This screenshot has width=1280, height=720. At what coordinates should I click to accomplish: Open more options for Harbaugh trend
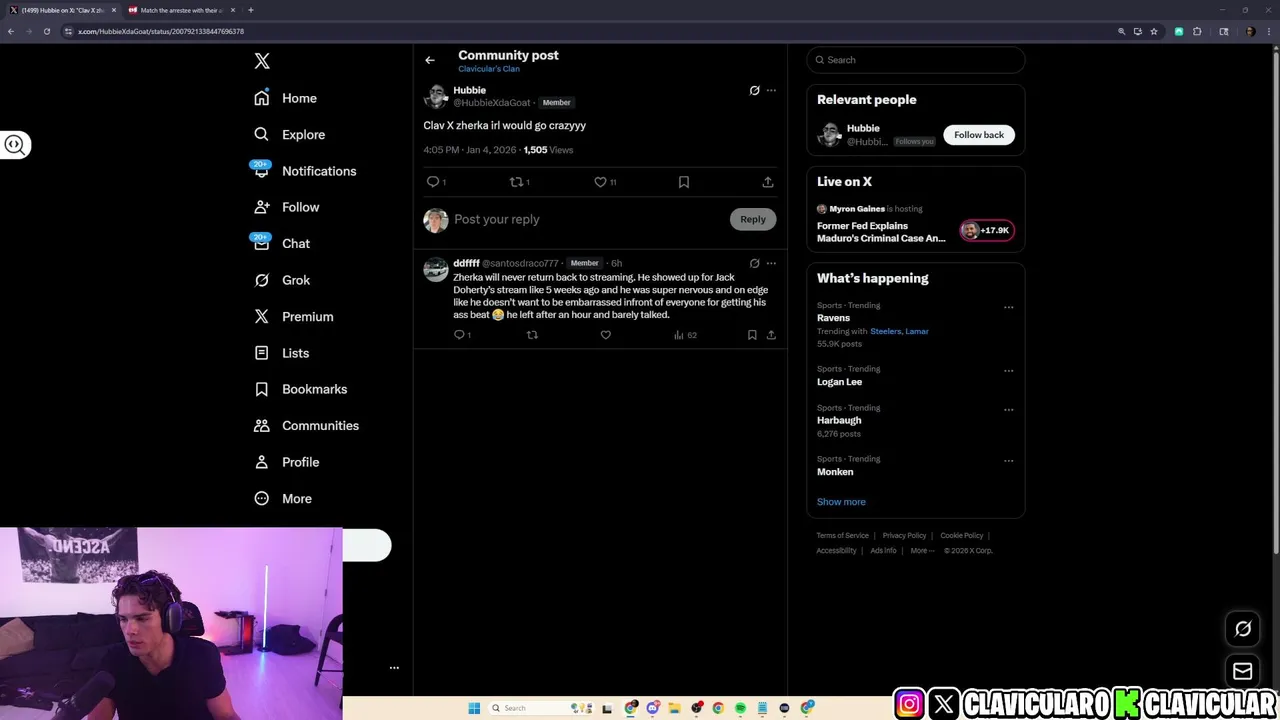click(1008, 410)
